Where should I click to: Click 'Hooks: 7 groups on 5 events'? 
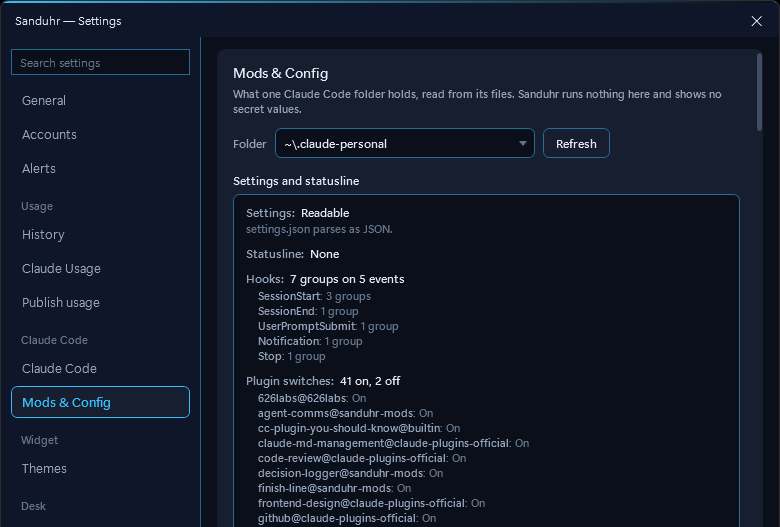click(325, 279)
